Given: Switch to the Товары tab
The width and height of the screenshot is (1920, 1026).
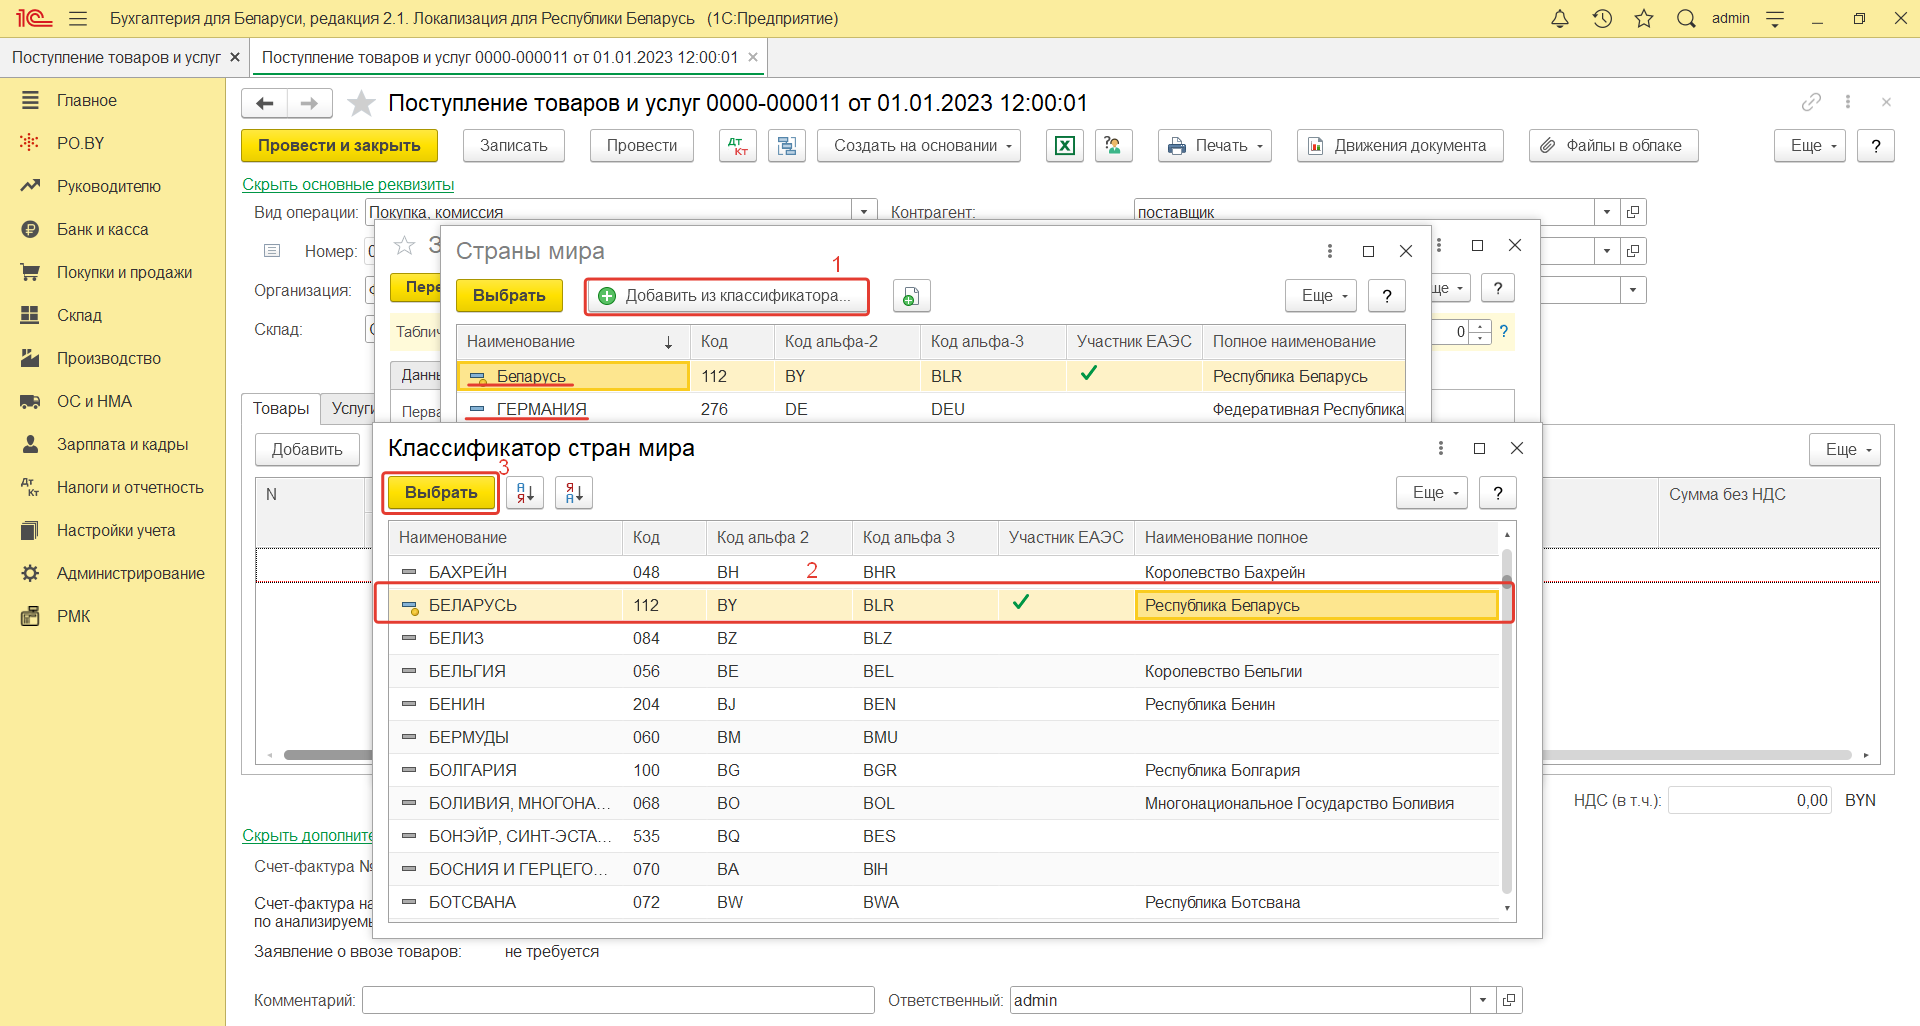Looking at the screenshot, I should [x=281, y=409].
